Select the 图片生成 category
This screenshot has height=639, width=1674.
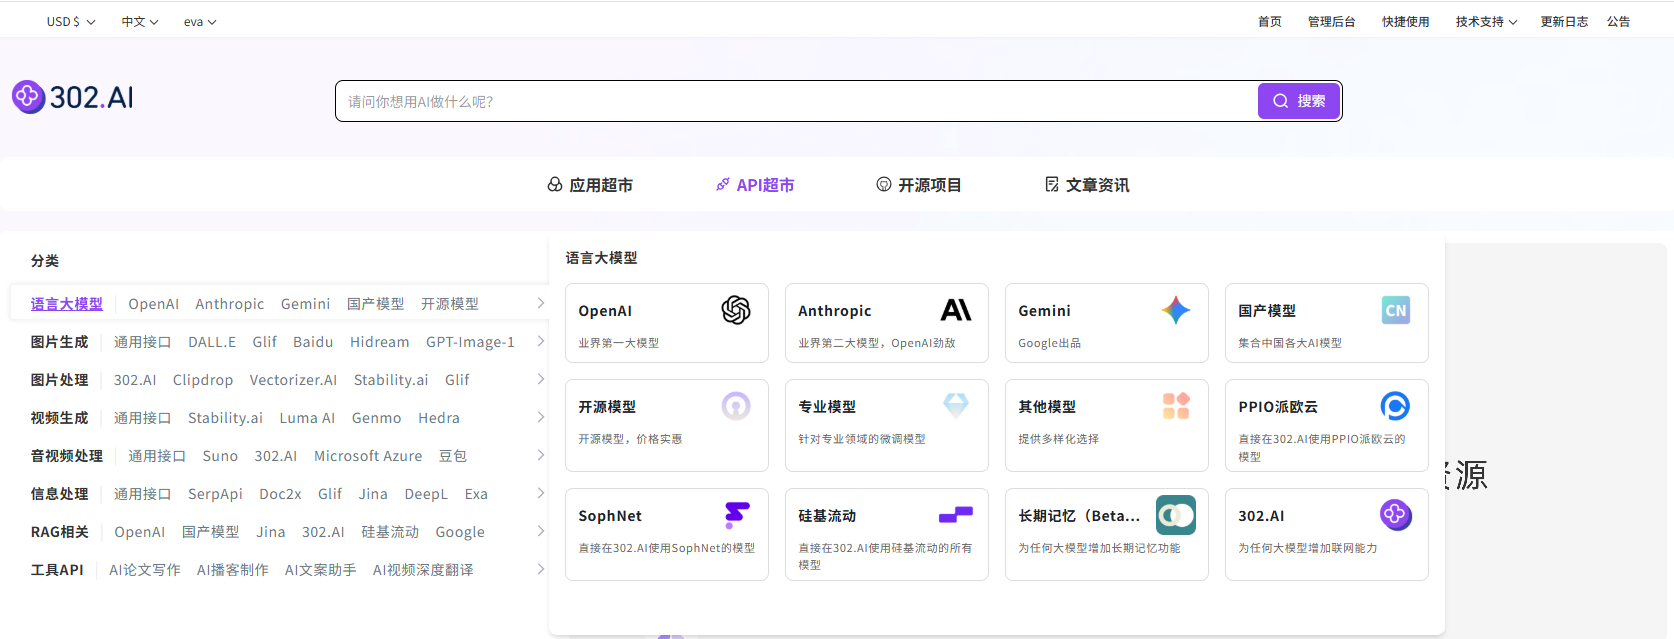[59, 342]
